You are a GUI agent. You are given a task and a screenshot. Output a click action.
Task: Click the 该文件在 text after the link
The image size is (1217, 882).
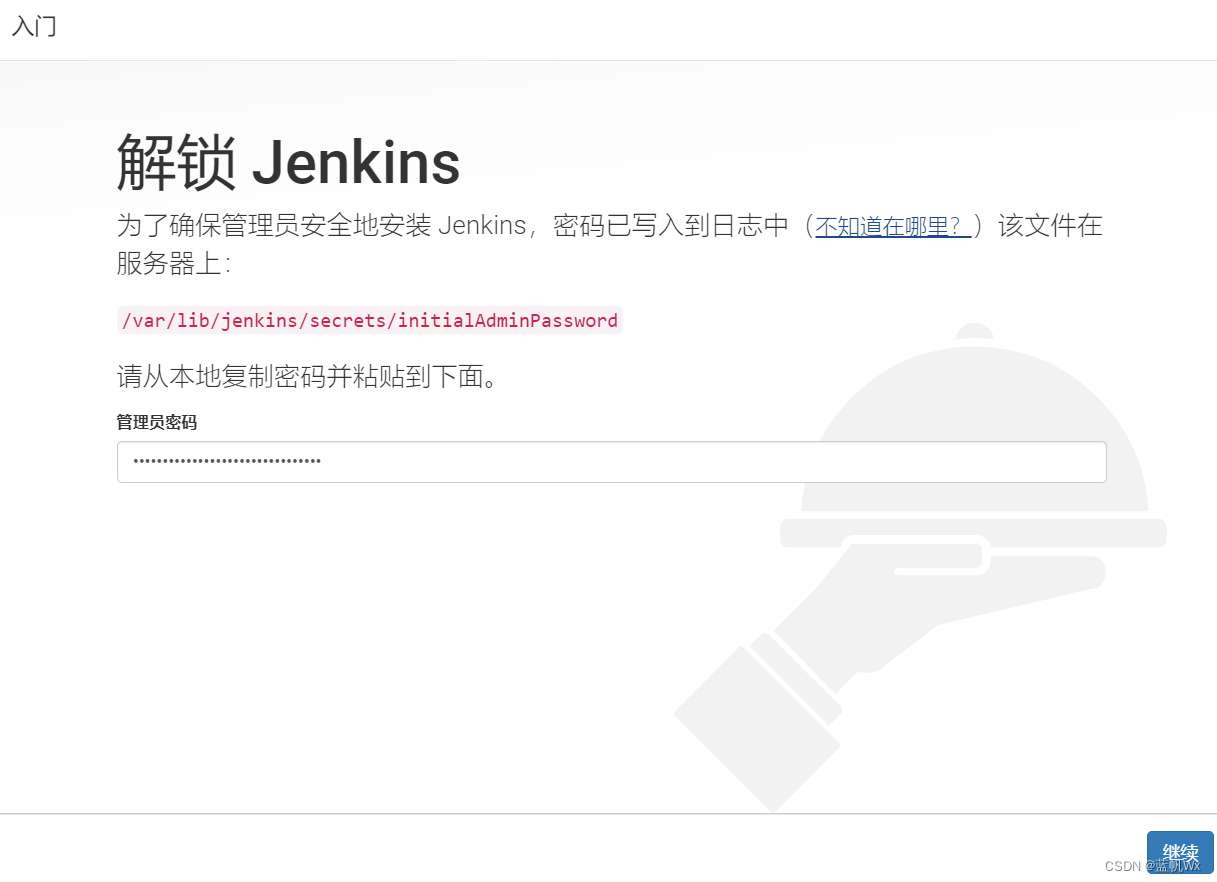coord(1051,226)
